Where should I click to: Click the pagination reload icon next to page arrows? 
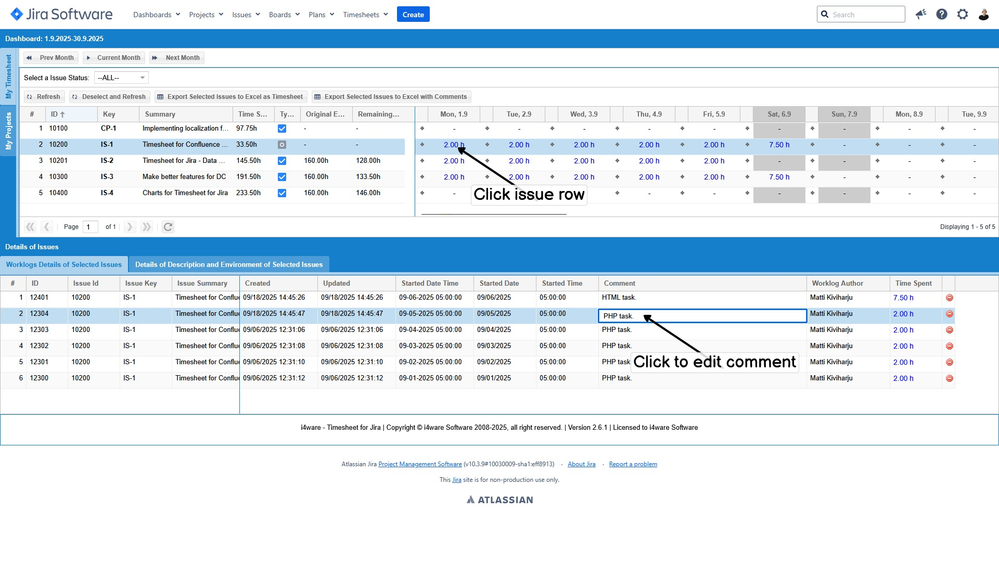(168, 227)
